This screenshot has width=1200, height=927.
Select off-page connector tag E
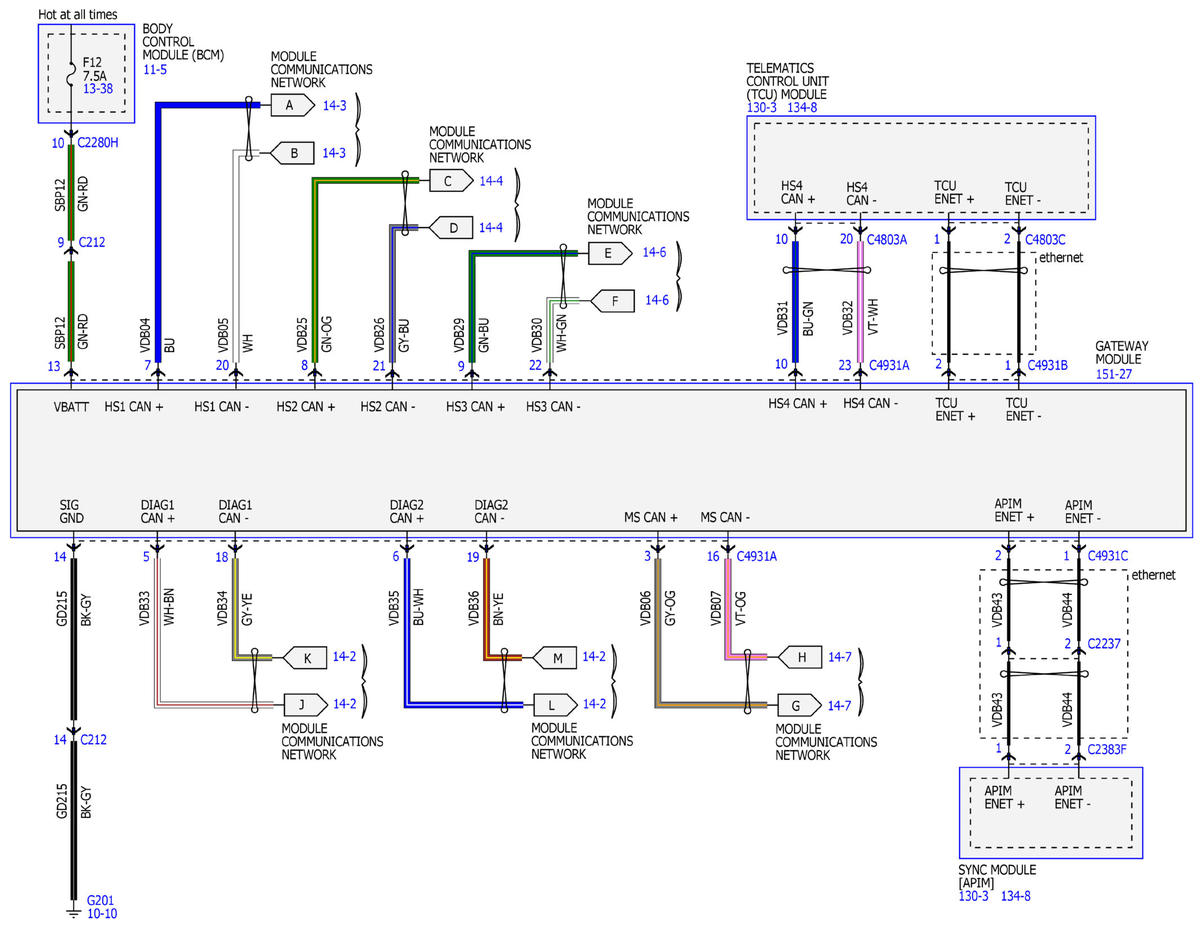607,254
